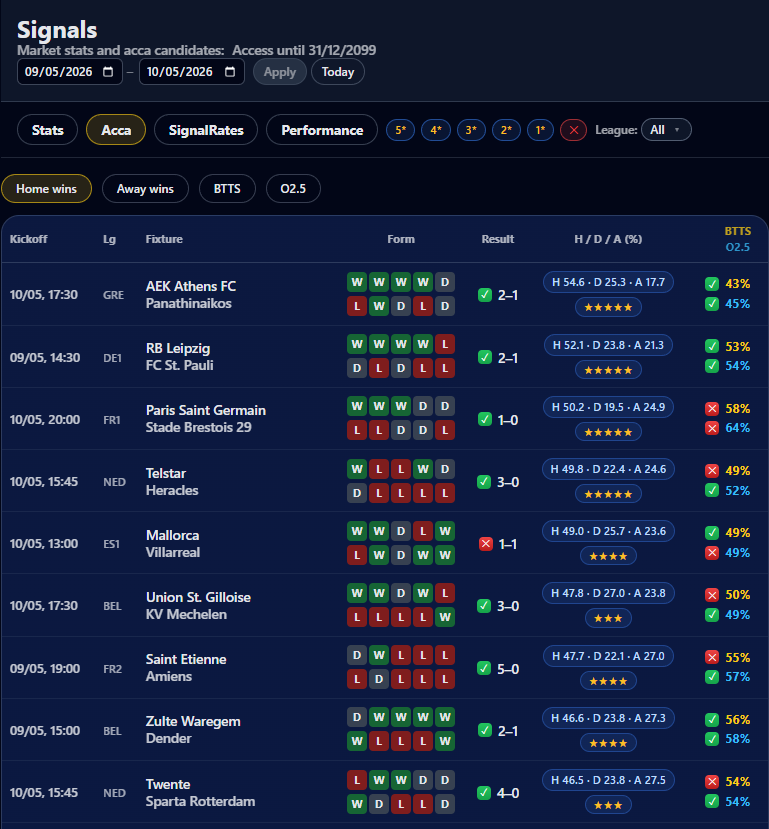Click the first D form badge for Saint Etienne
Viewport: 769px width, 829px height.
tap(357, 656)
